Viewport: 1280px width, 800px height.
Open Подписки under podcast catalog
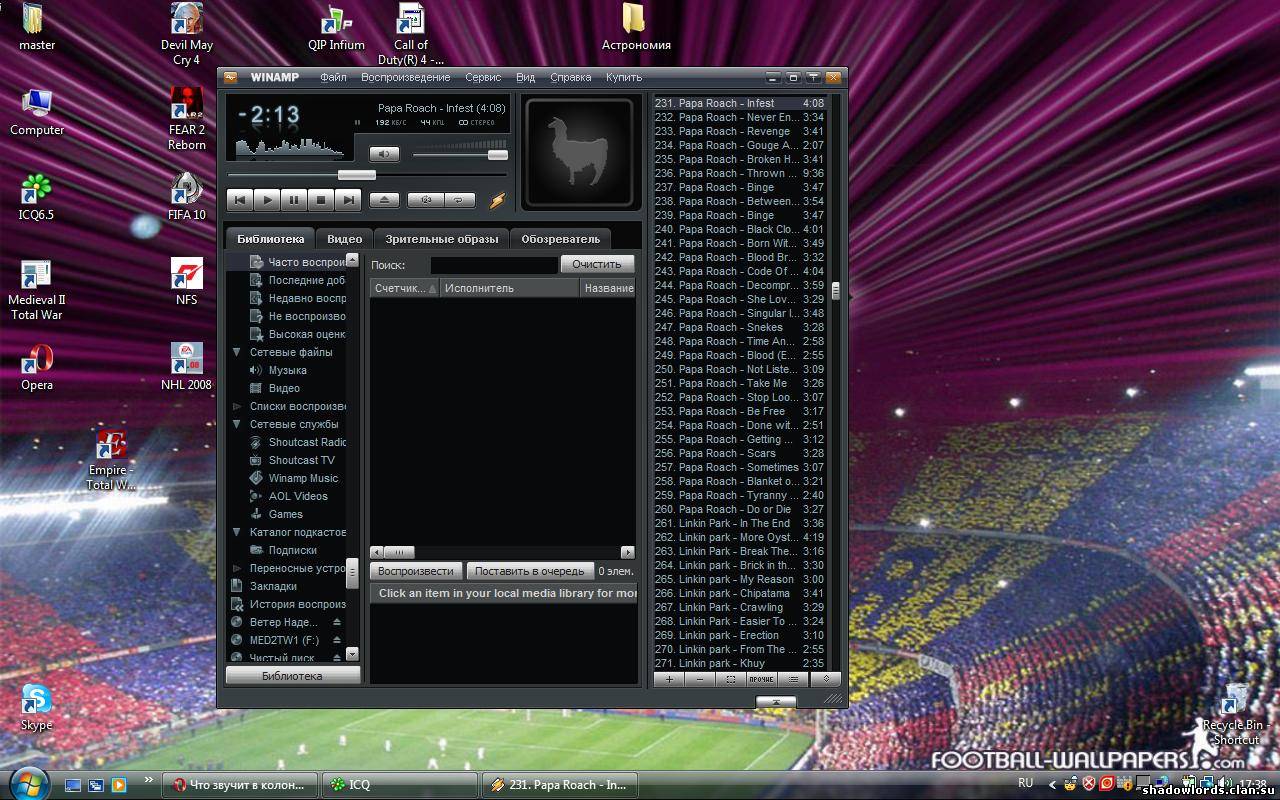(x=283, y=550)
